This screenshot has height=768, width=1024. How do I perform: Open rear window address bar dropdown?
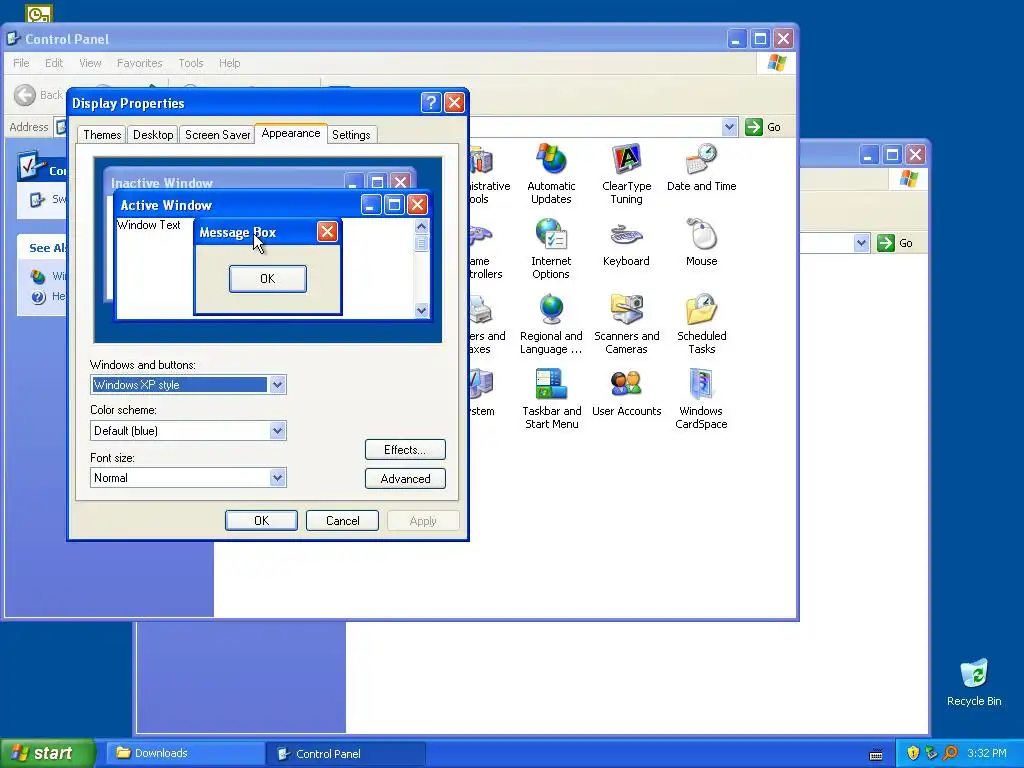pyautogui.click(x=861, y=243)
